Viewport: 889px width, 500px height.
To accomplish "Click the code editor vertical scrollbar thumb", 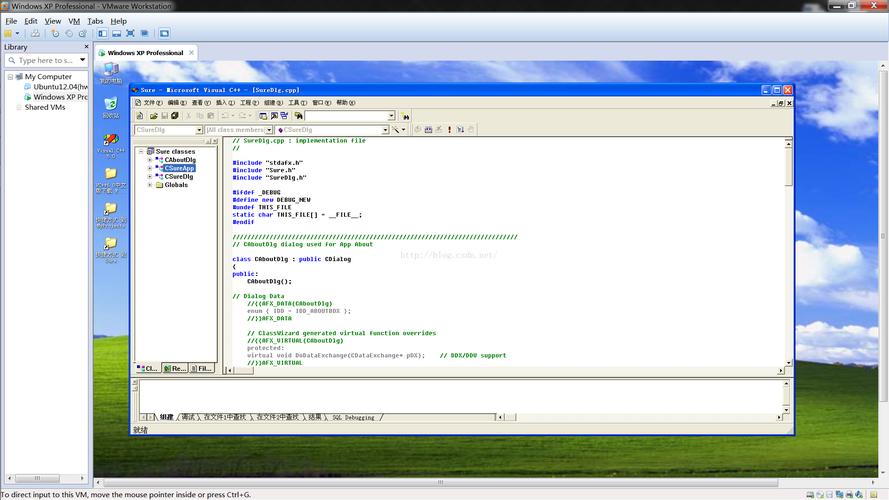I will (x=788, y=167).
